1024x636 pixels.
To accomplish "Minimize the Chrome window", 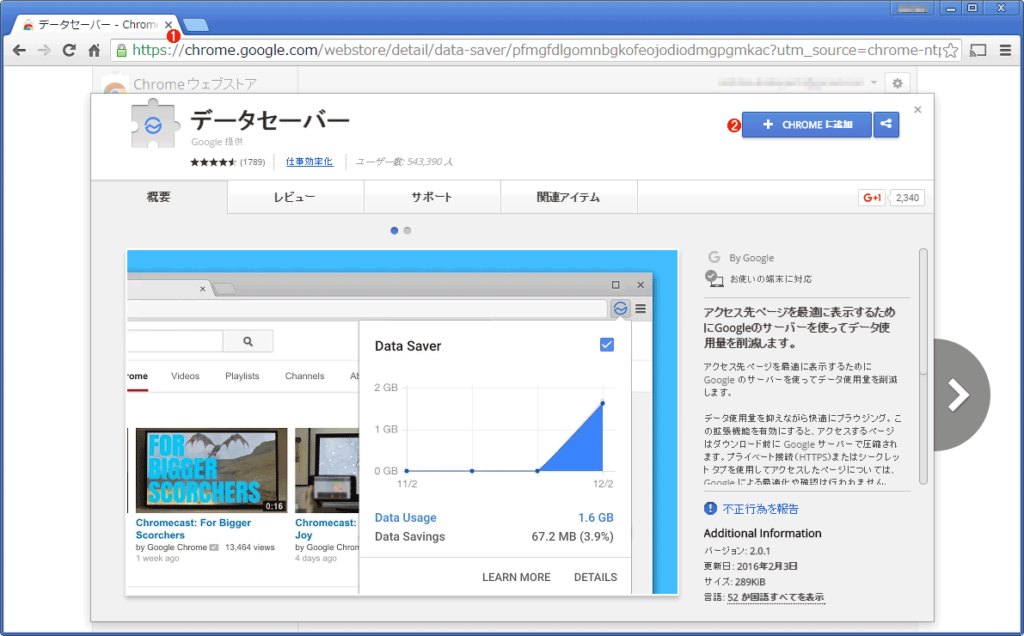I will tap(950, 8).
